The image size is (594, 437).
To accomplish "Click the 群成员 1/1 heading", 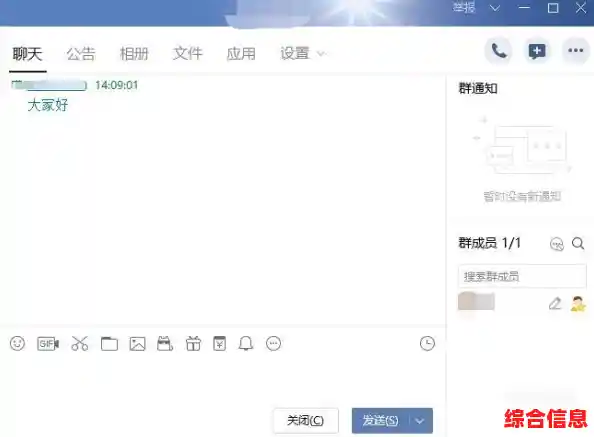I will (489, 243).
